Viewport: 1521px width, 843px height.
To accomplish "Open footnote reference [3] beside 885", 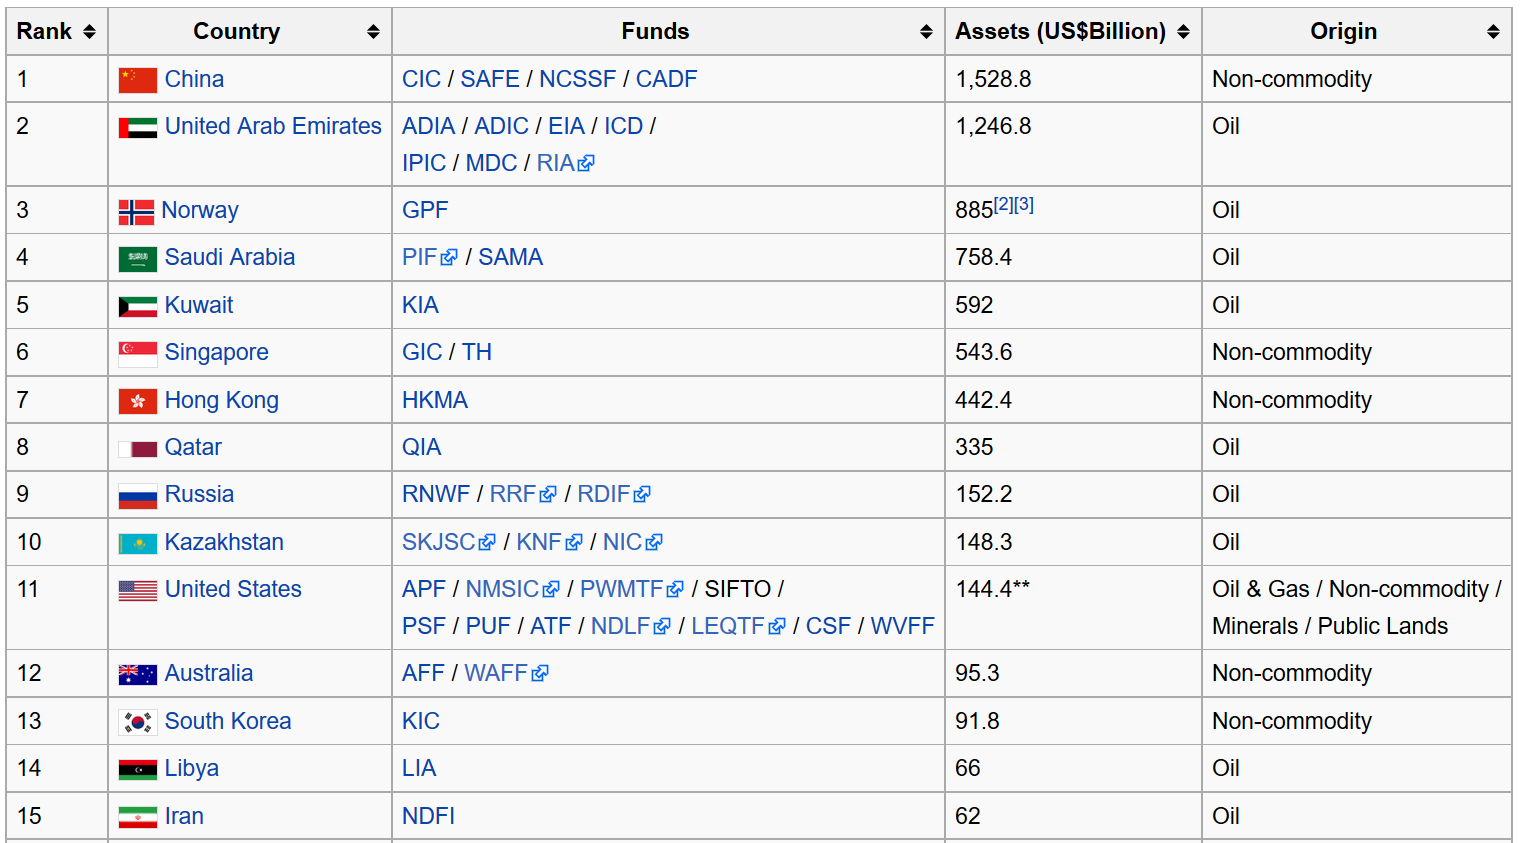I will pos(1024,204).
